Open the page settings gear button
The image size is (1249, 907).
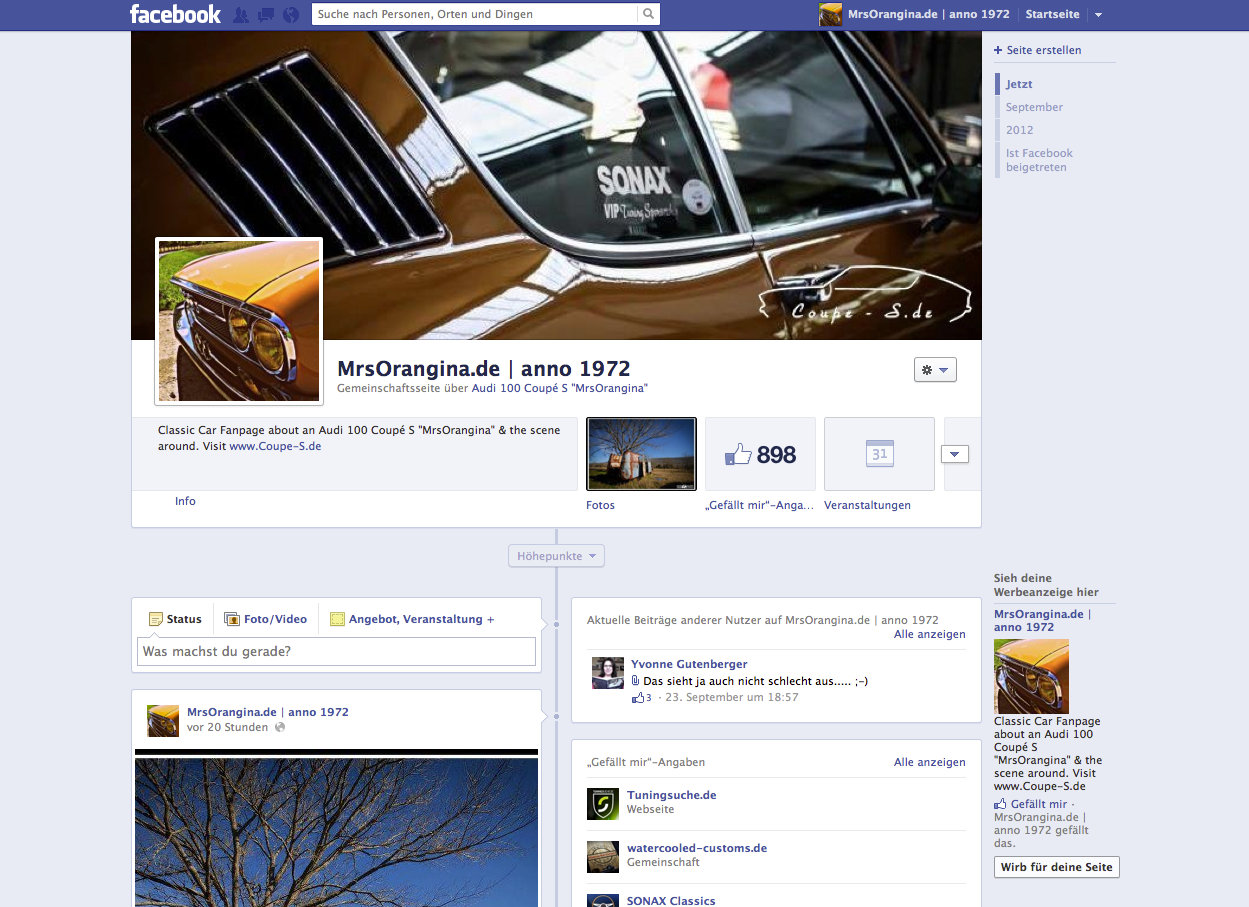[x=935, y=370]
